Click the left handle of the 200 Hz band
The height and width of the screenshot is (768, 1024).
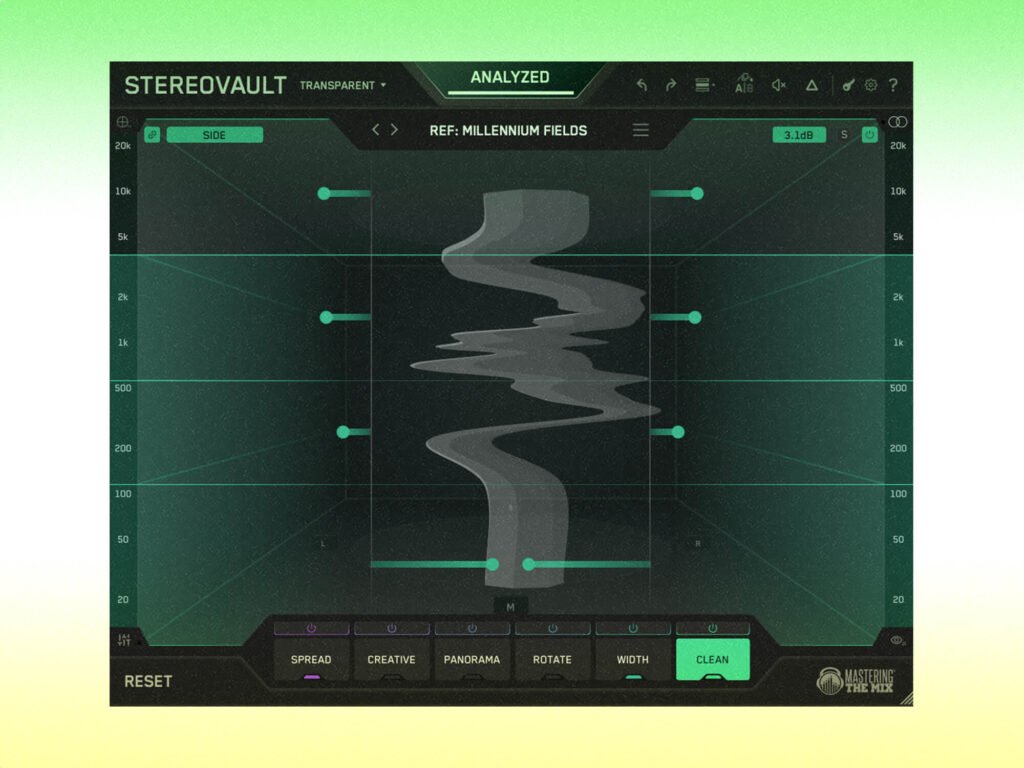coord(343,432)
